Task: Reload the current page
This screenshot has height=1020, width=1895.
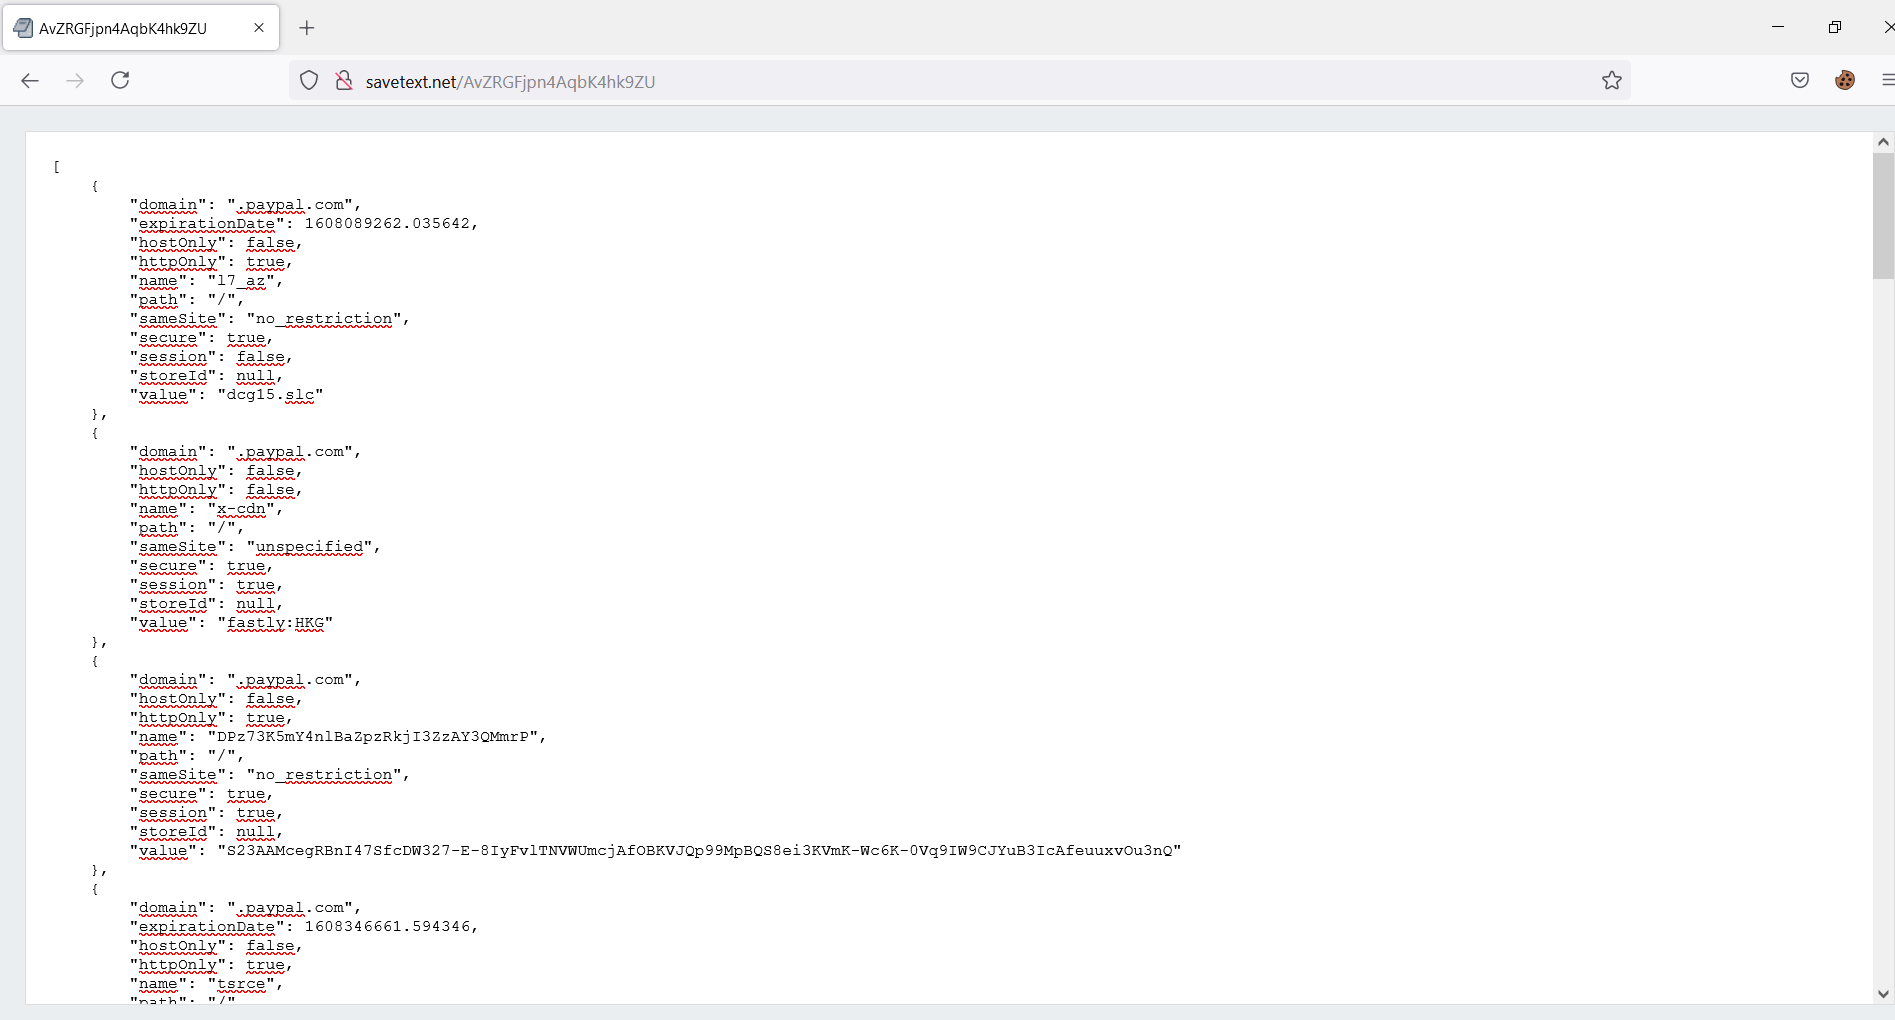Action: [x=120, y=81]
